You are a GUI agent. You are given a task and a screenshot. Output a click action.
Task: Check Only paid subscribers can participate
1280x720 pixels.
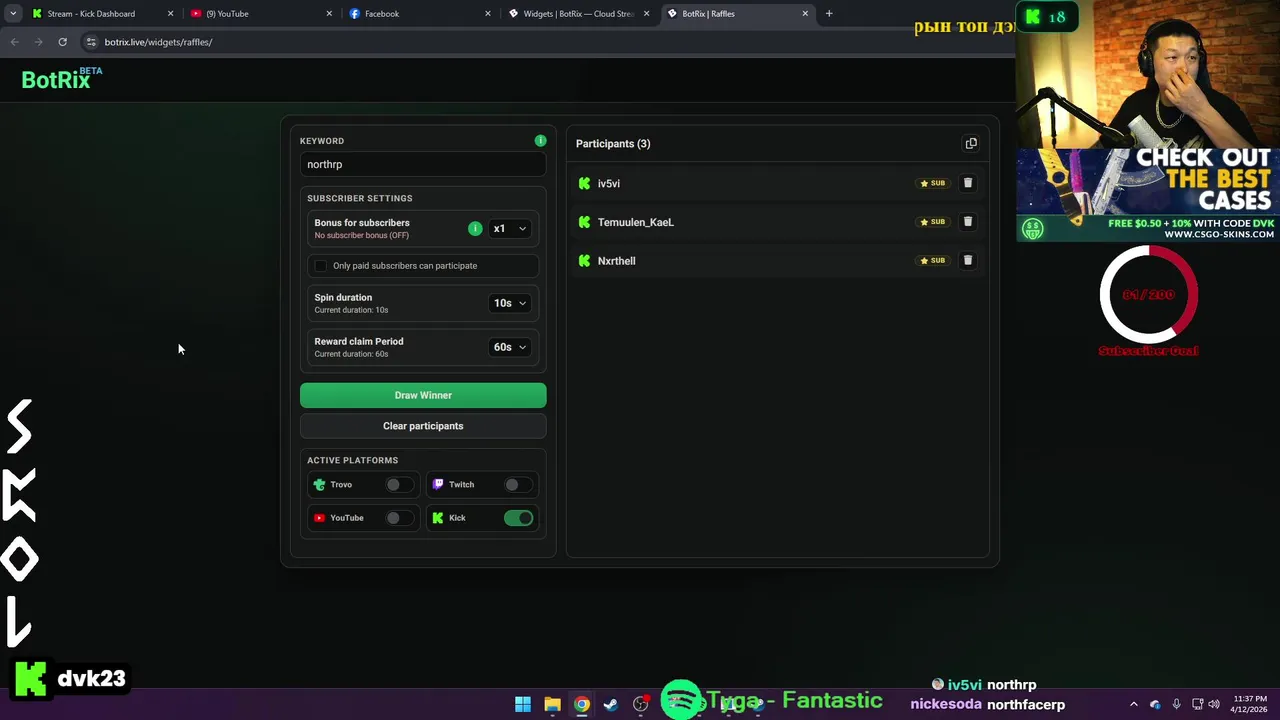point(320,266)
